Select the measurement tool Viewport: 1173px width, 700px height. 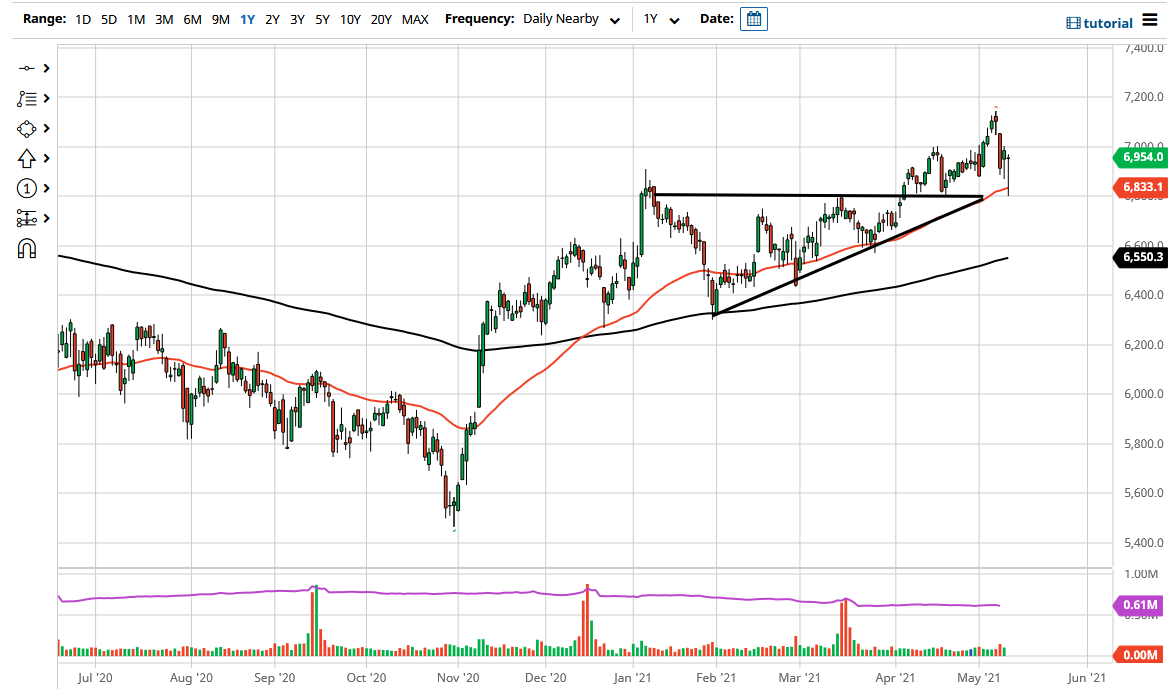pyautogui.click(x=27, y=218)
